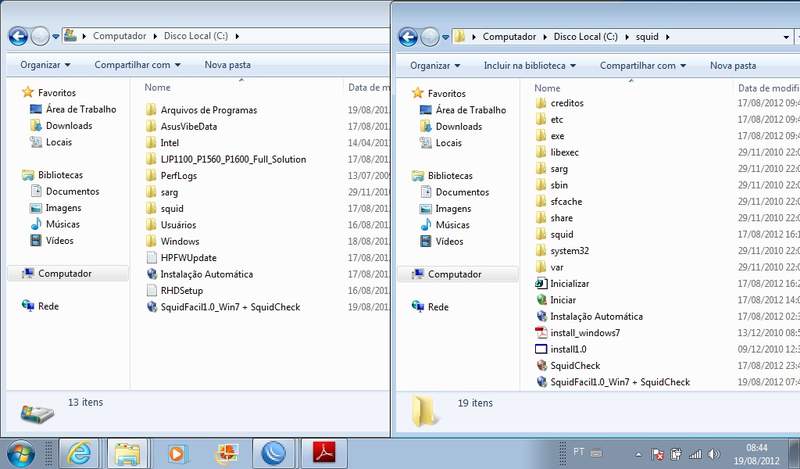This screenshot has width=800, height=469.
Task: Select Instalação Automática icon in Disco Local window
Action: [x=152, y=274]
